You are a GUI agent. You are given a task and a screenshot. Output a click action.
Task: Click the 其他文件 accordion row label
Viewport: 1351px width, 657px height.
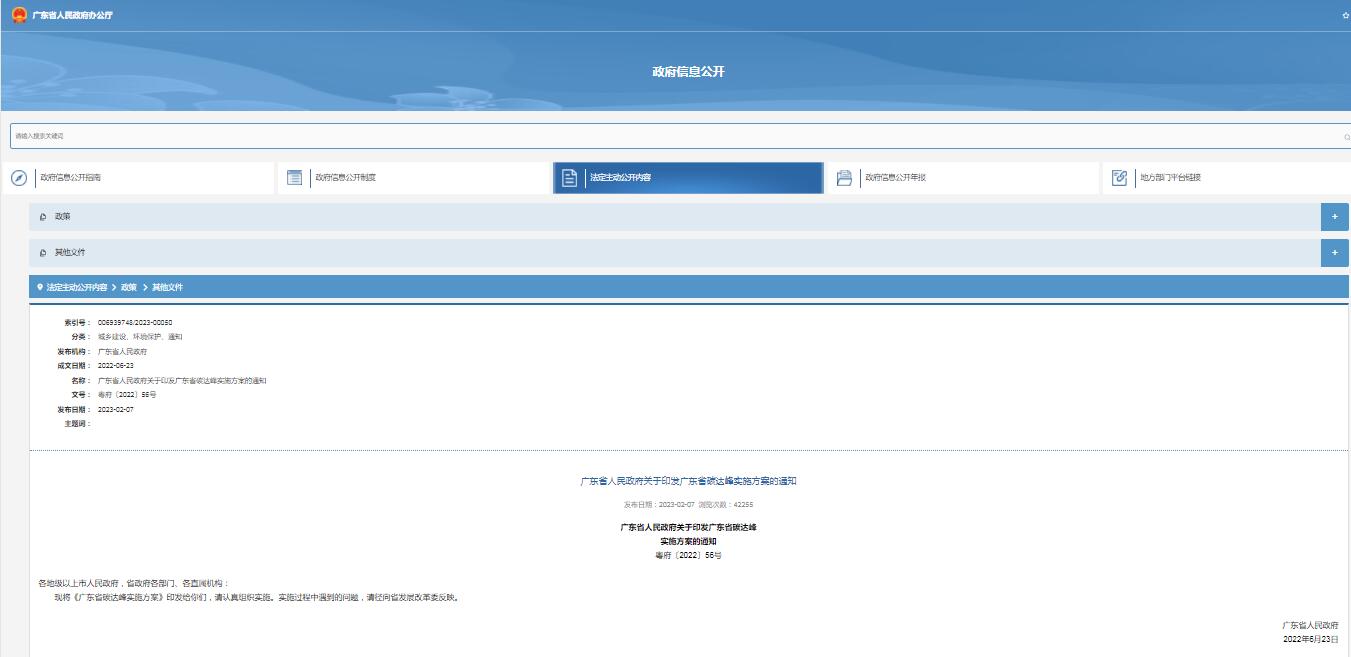point(69,253)
